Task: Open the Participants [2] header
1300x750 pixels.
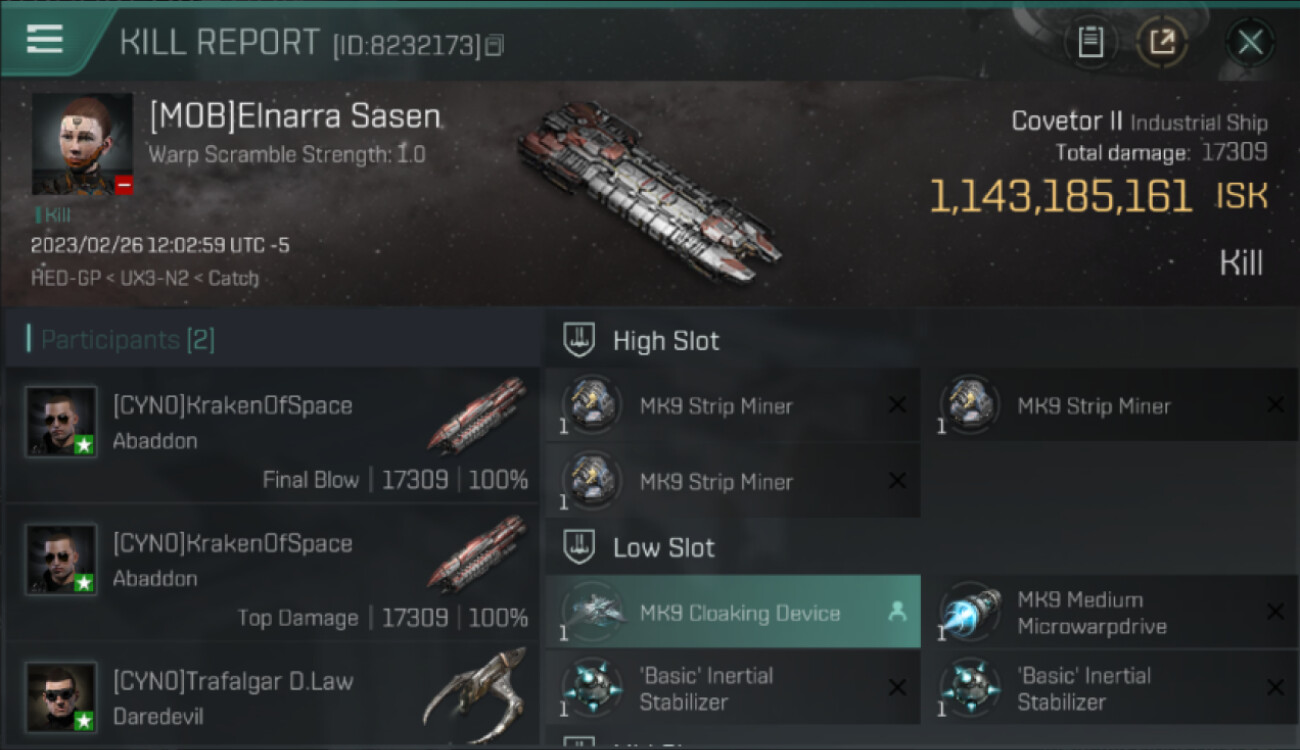Action: 127,340
